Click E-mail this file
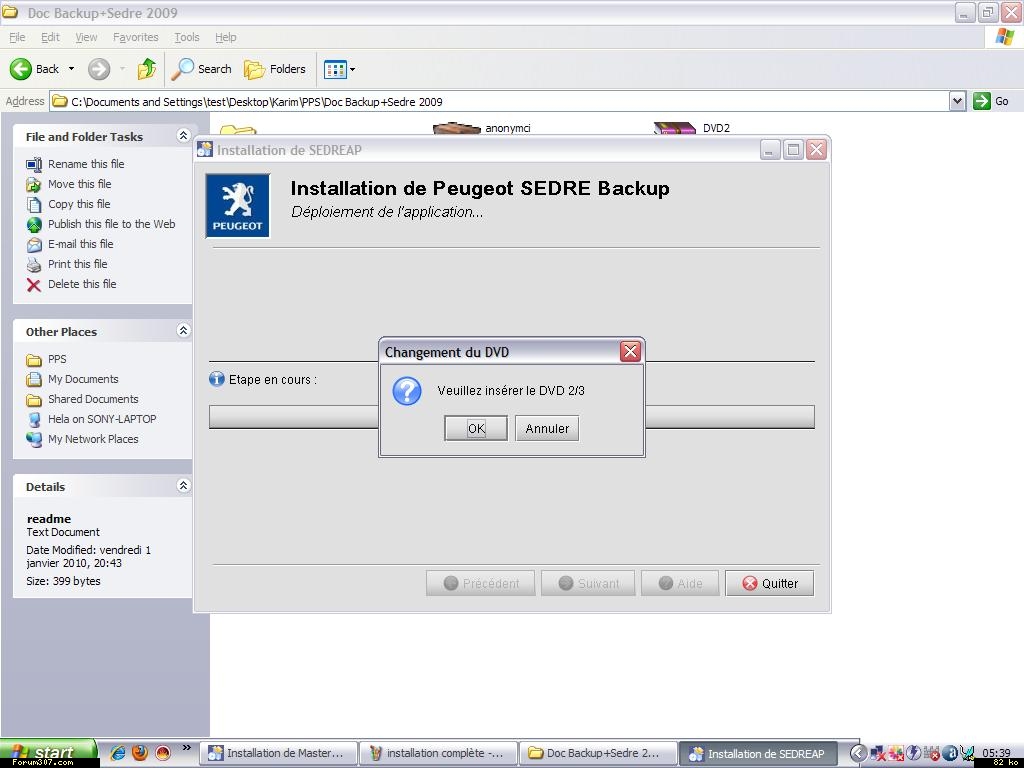Screen dimensions: 1024x768 81,244
